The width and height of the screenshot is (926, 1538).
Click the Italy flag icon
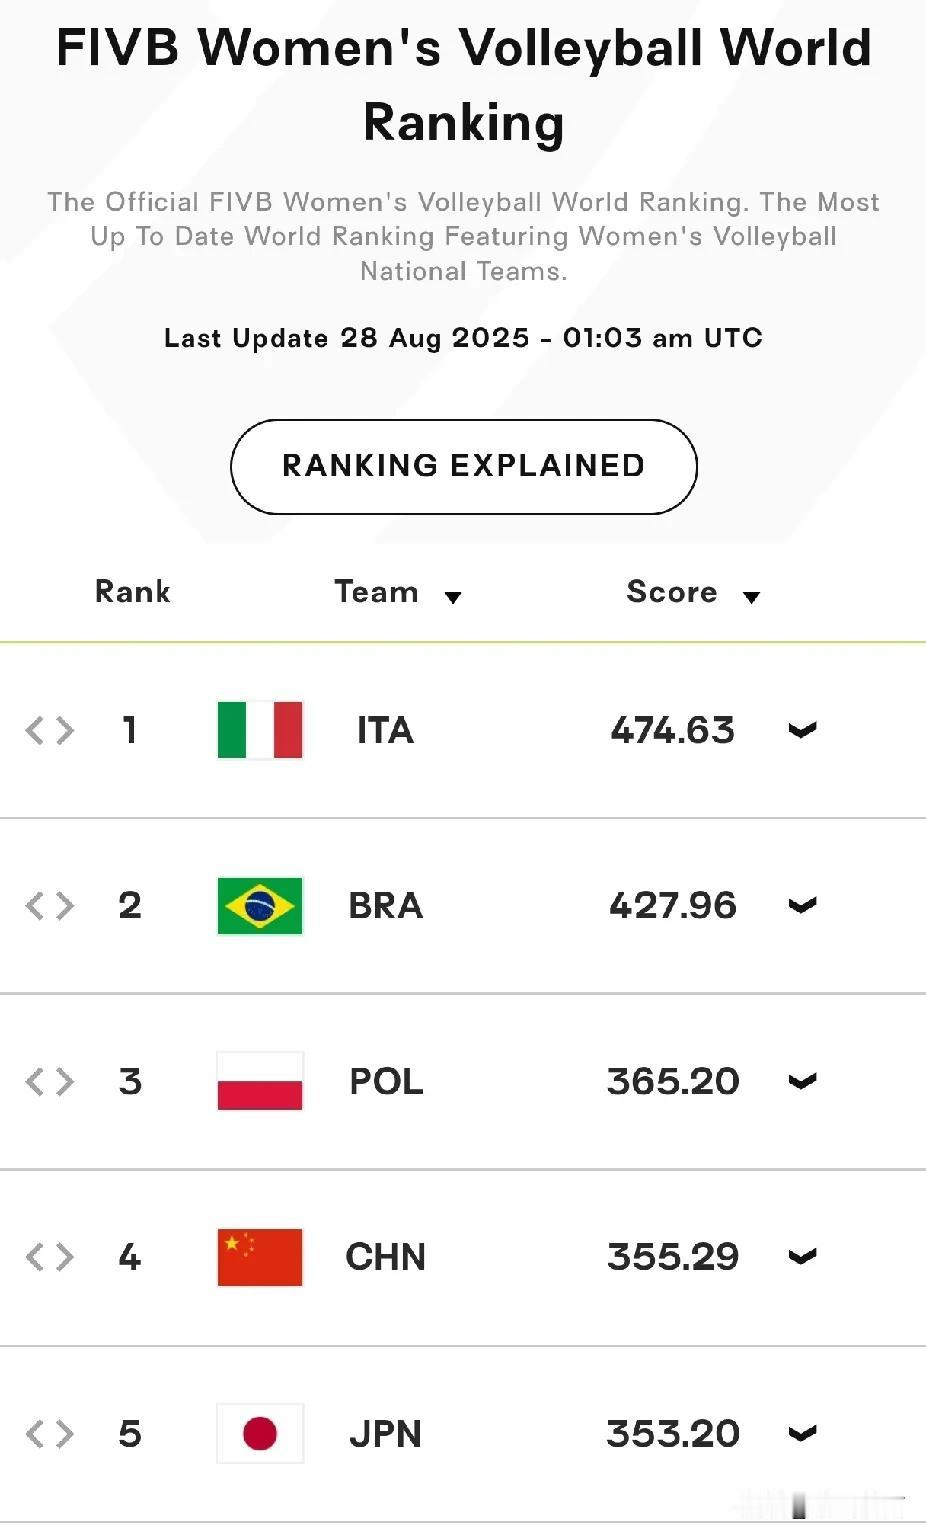[260, 730]
